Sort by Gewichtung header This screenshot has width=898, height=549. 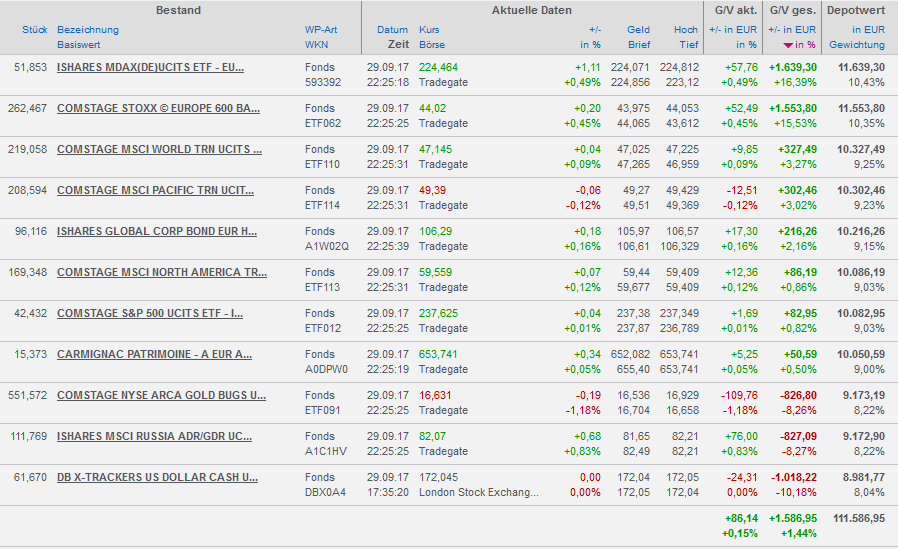click(x=856, y=45)
